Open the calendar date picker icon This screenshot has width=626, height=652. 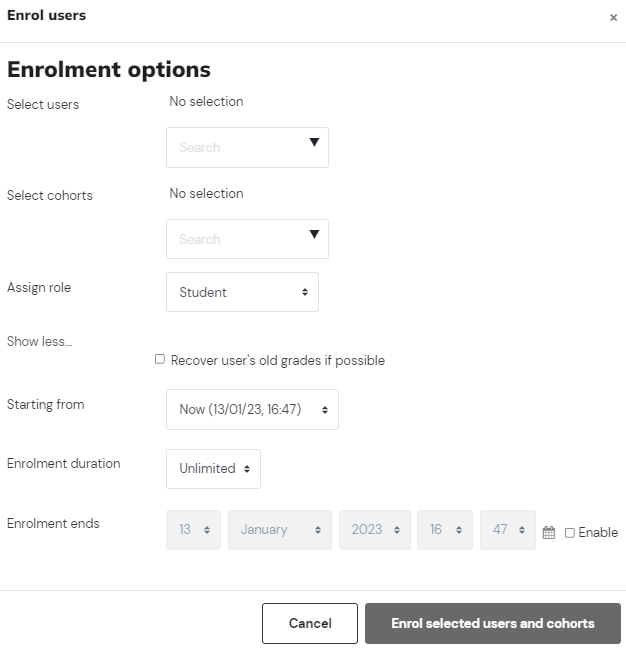549,532
